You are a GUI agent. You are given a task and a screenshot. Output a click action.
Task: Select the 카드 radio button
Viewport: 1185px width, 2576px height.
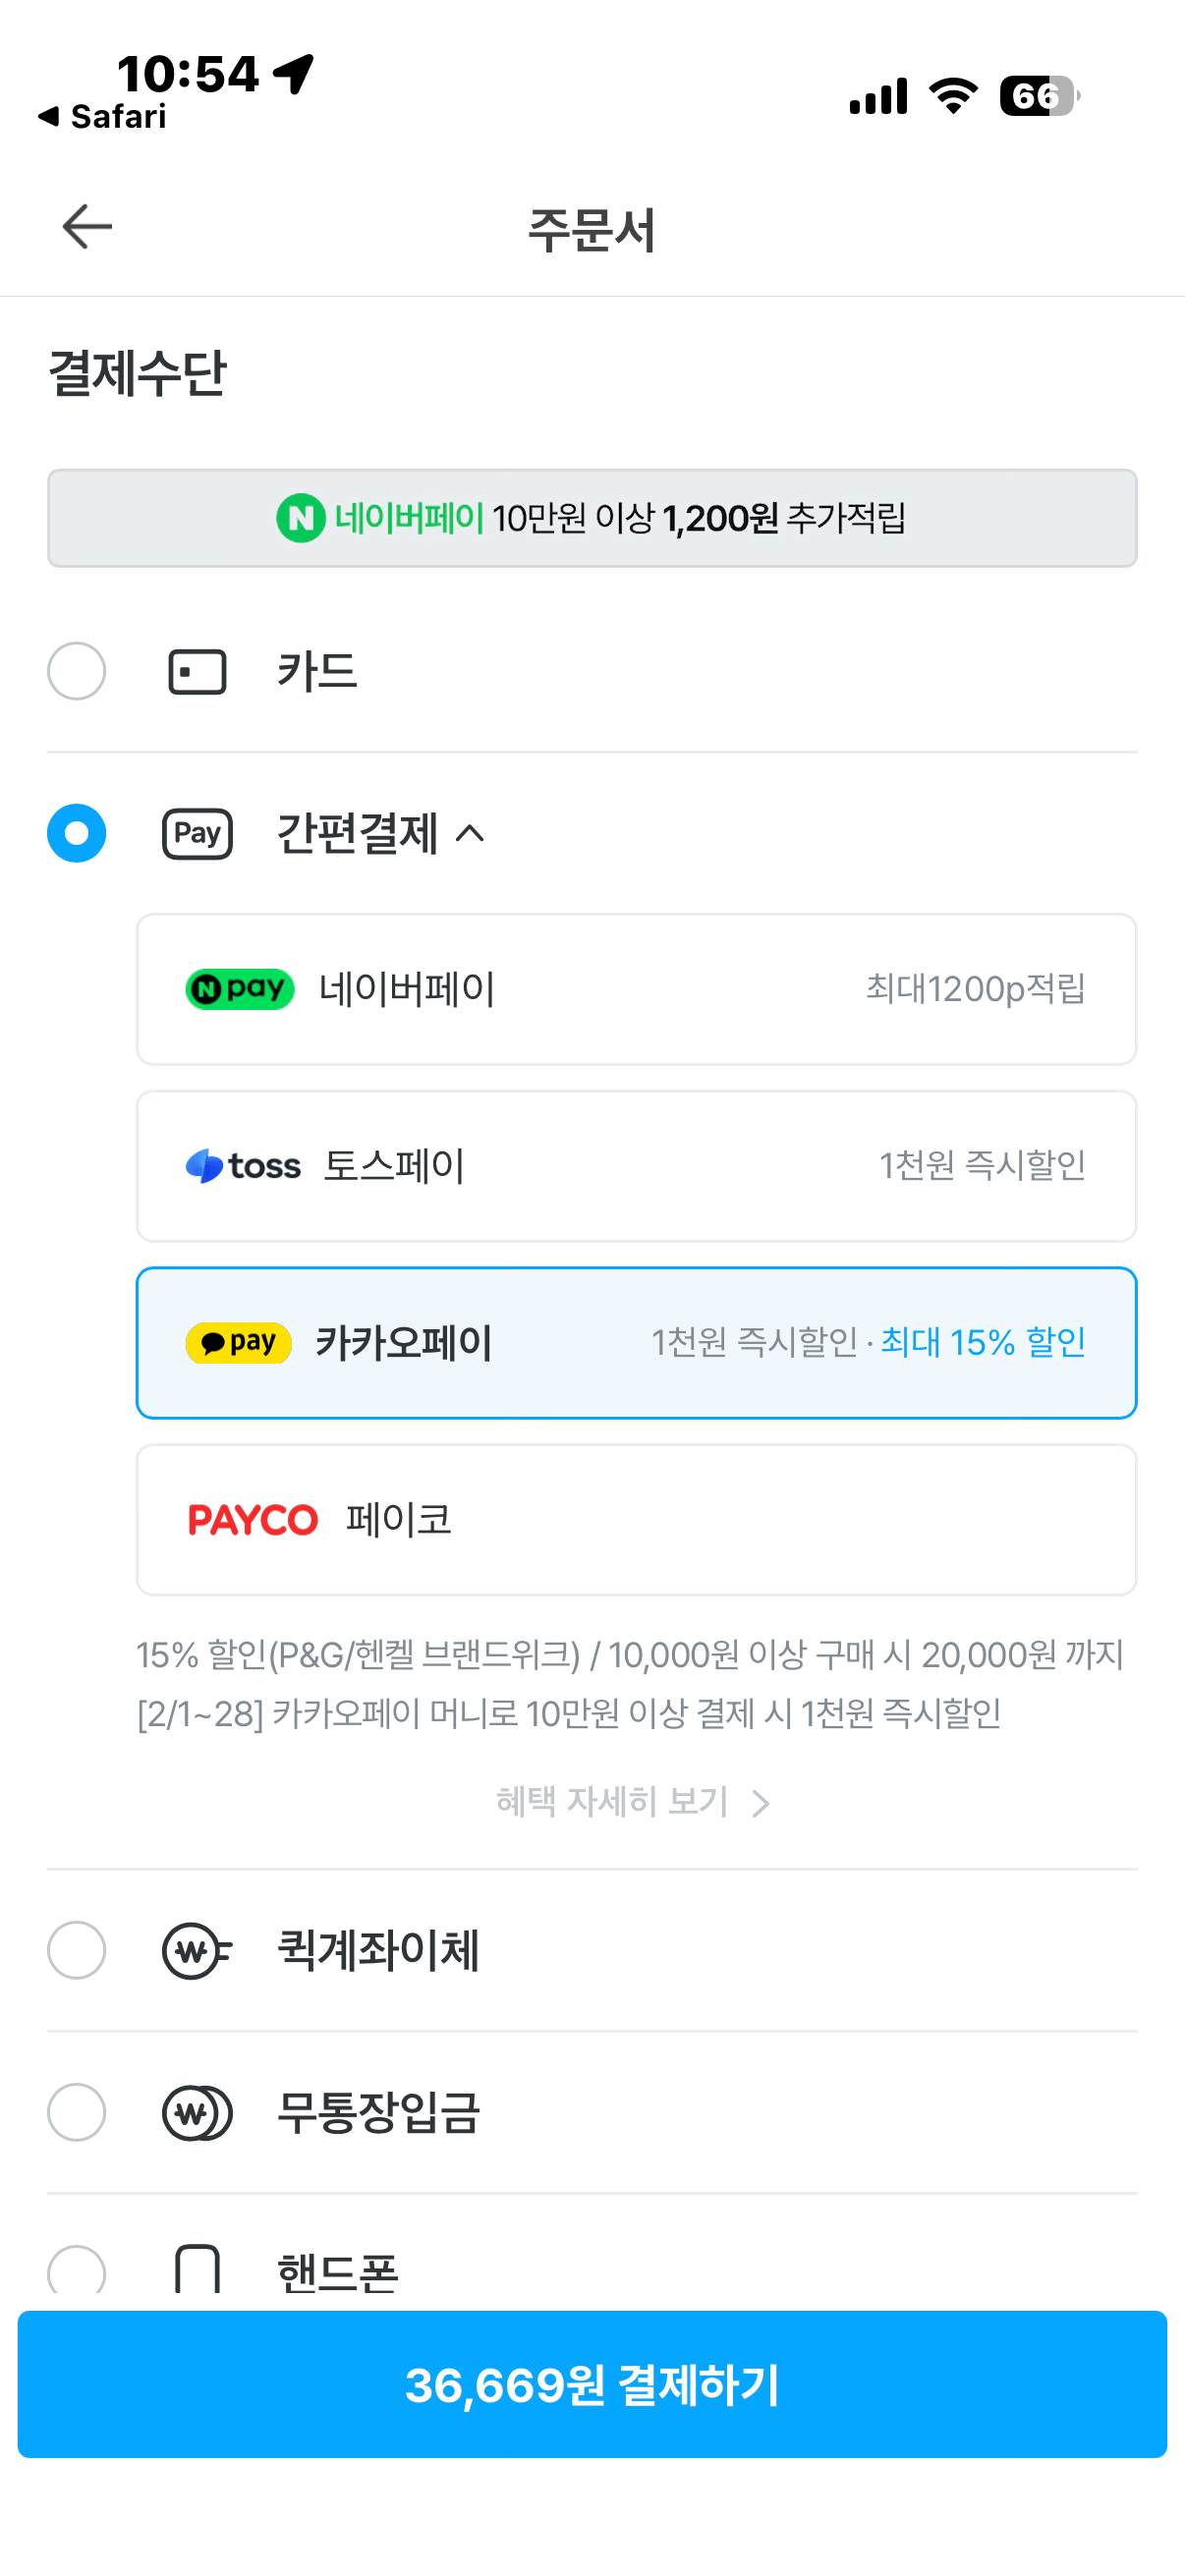coord(77,671)
